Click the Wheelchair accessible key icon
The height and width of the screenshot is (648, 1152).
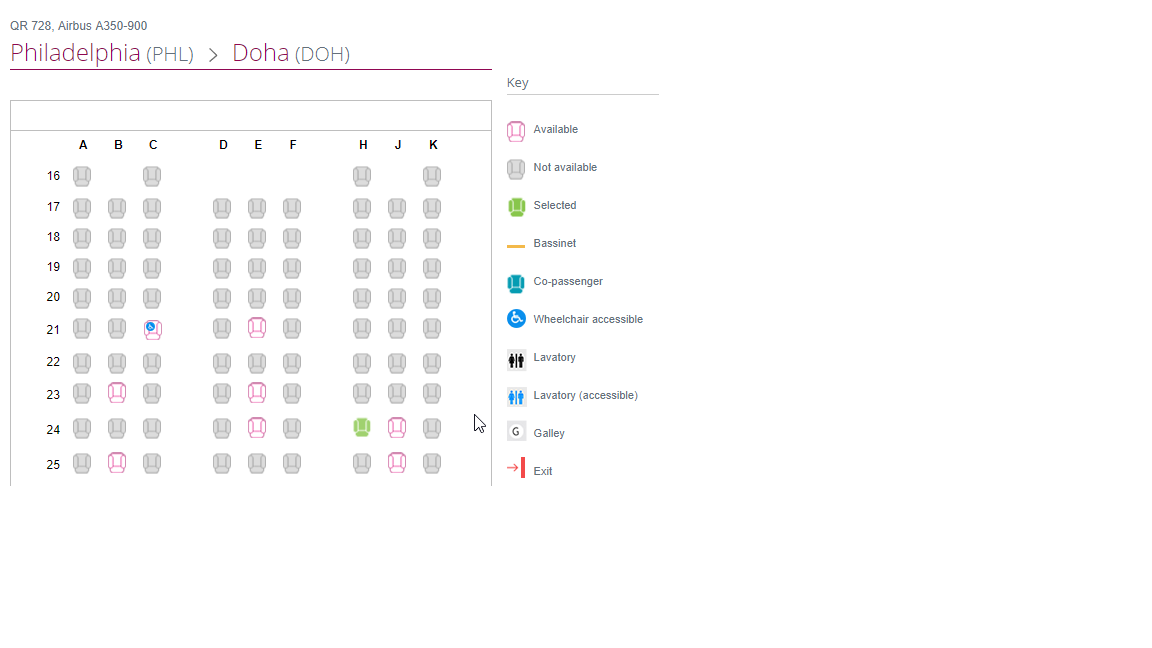coord(516,319)
